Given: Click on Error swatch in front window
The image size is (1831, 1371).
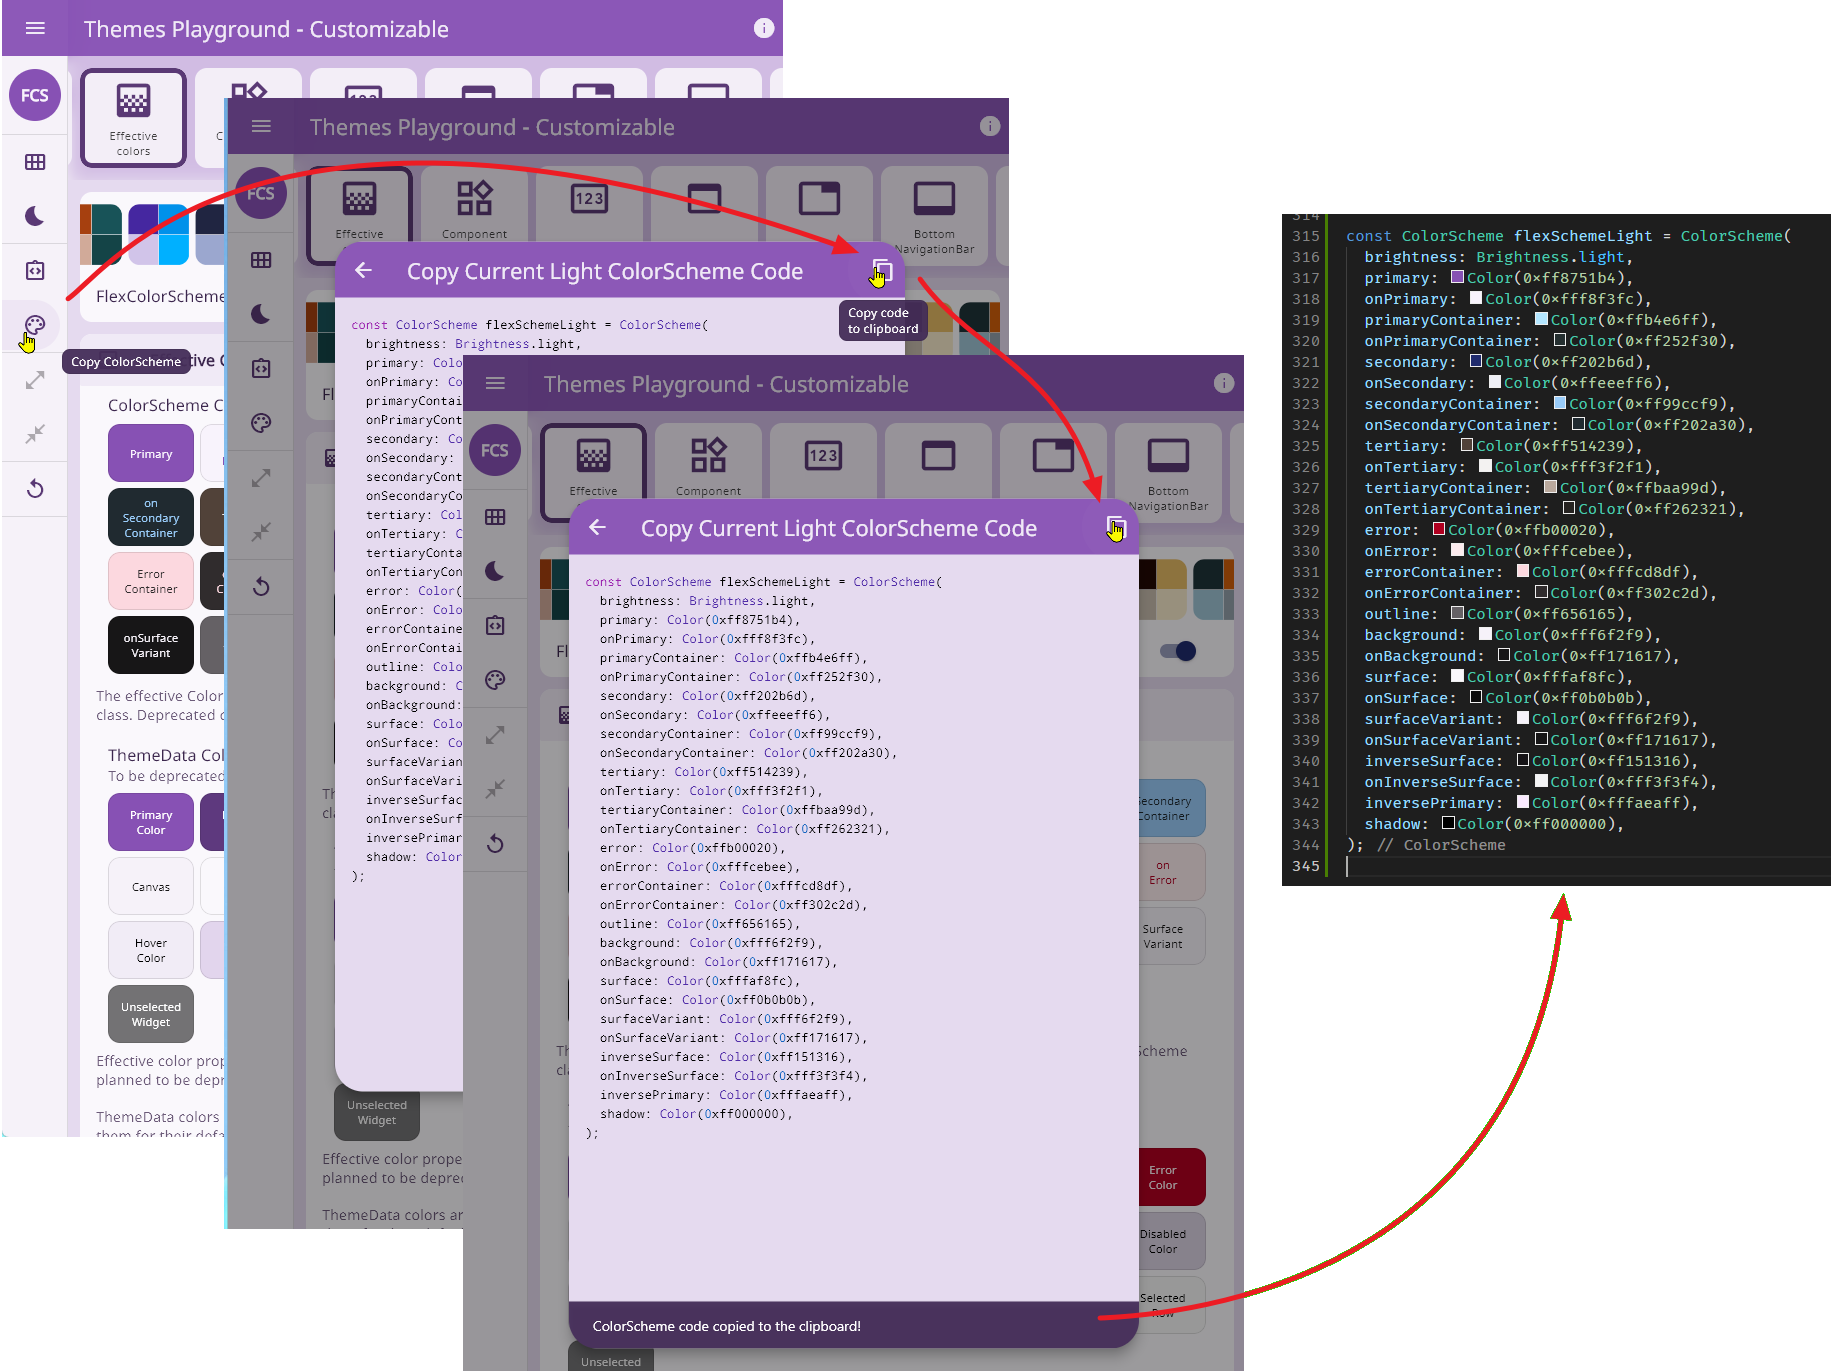Looking at the screenshot, I should (x=1171, y=872).
